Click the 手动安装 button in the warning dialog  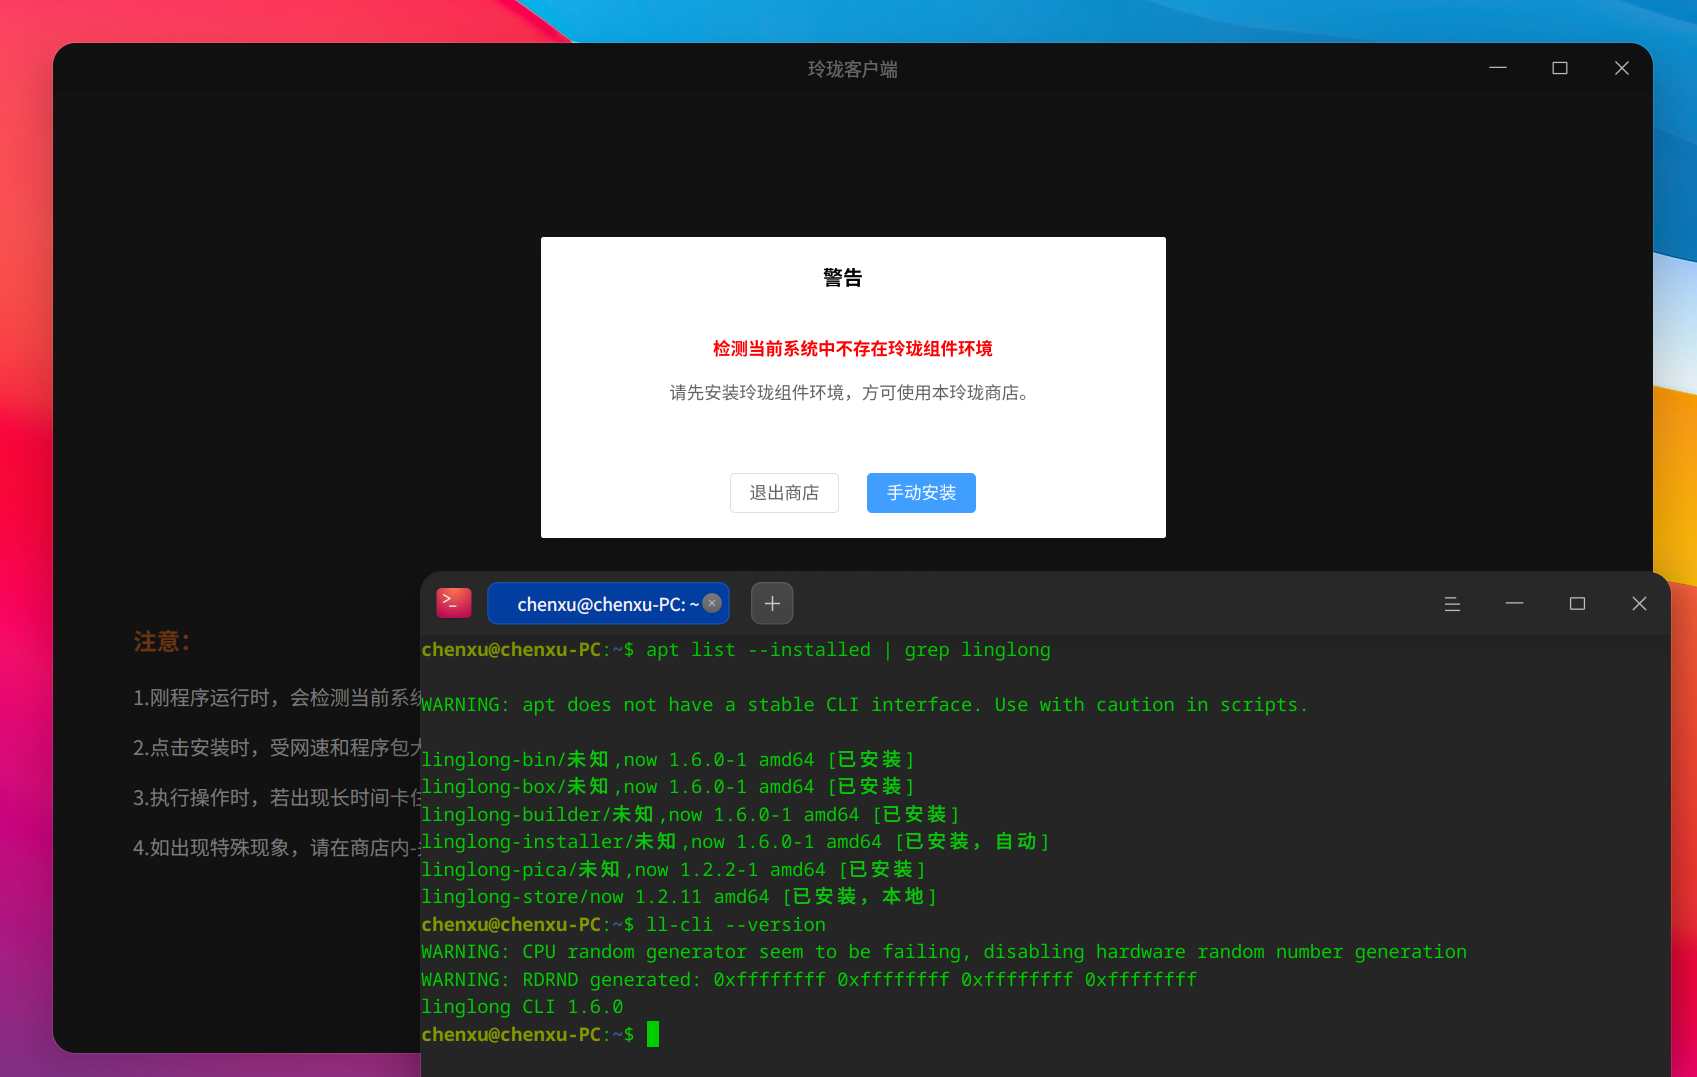921,493
